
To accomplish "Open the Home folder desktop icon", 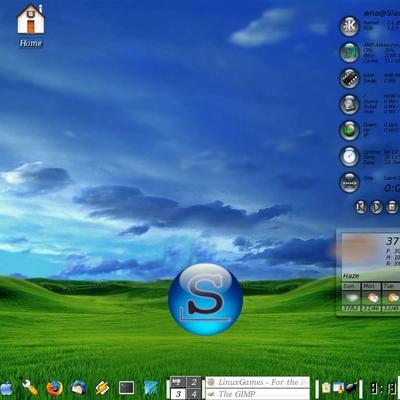I will pos(31,25).
